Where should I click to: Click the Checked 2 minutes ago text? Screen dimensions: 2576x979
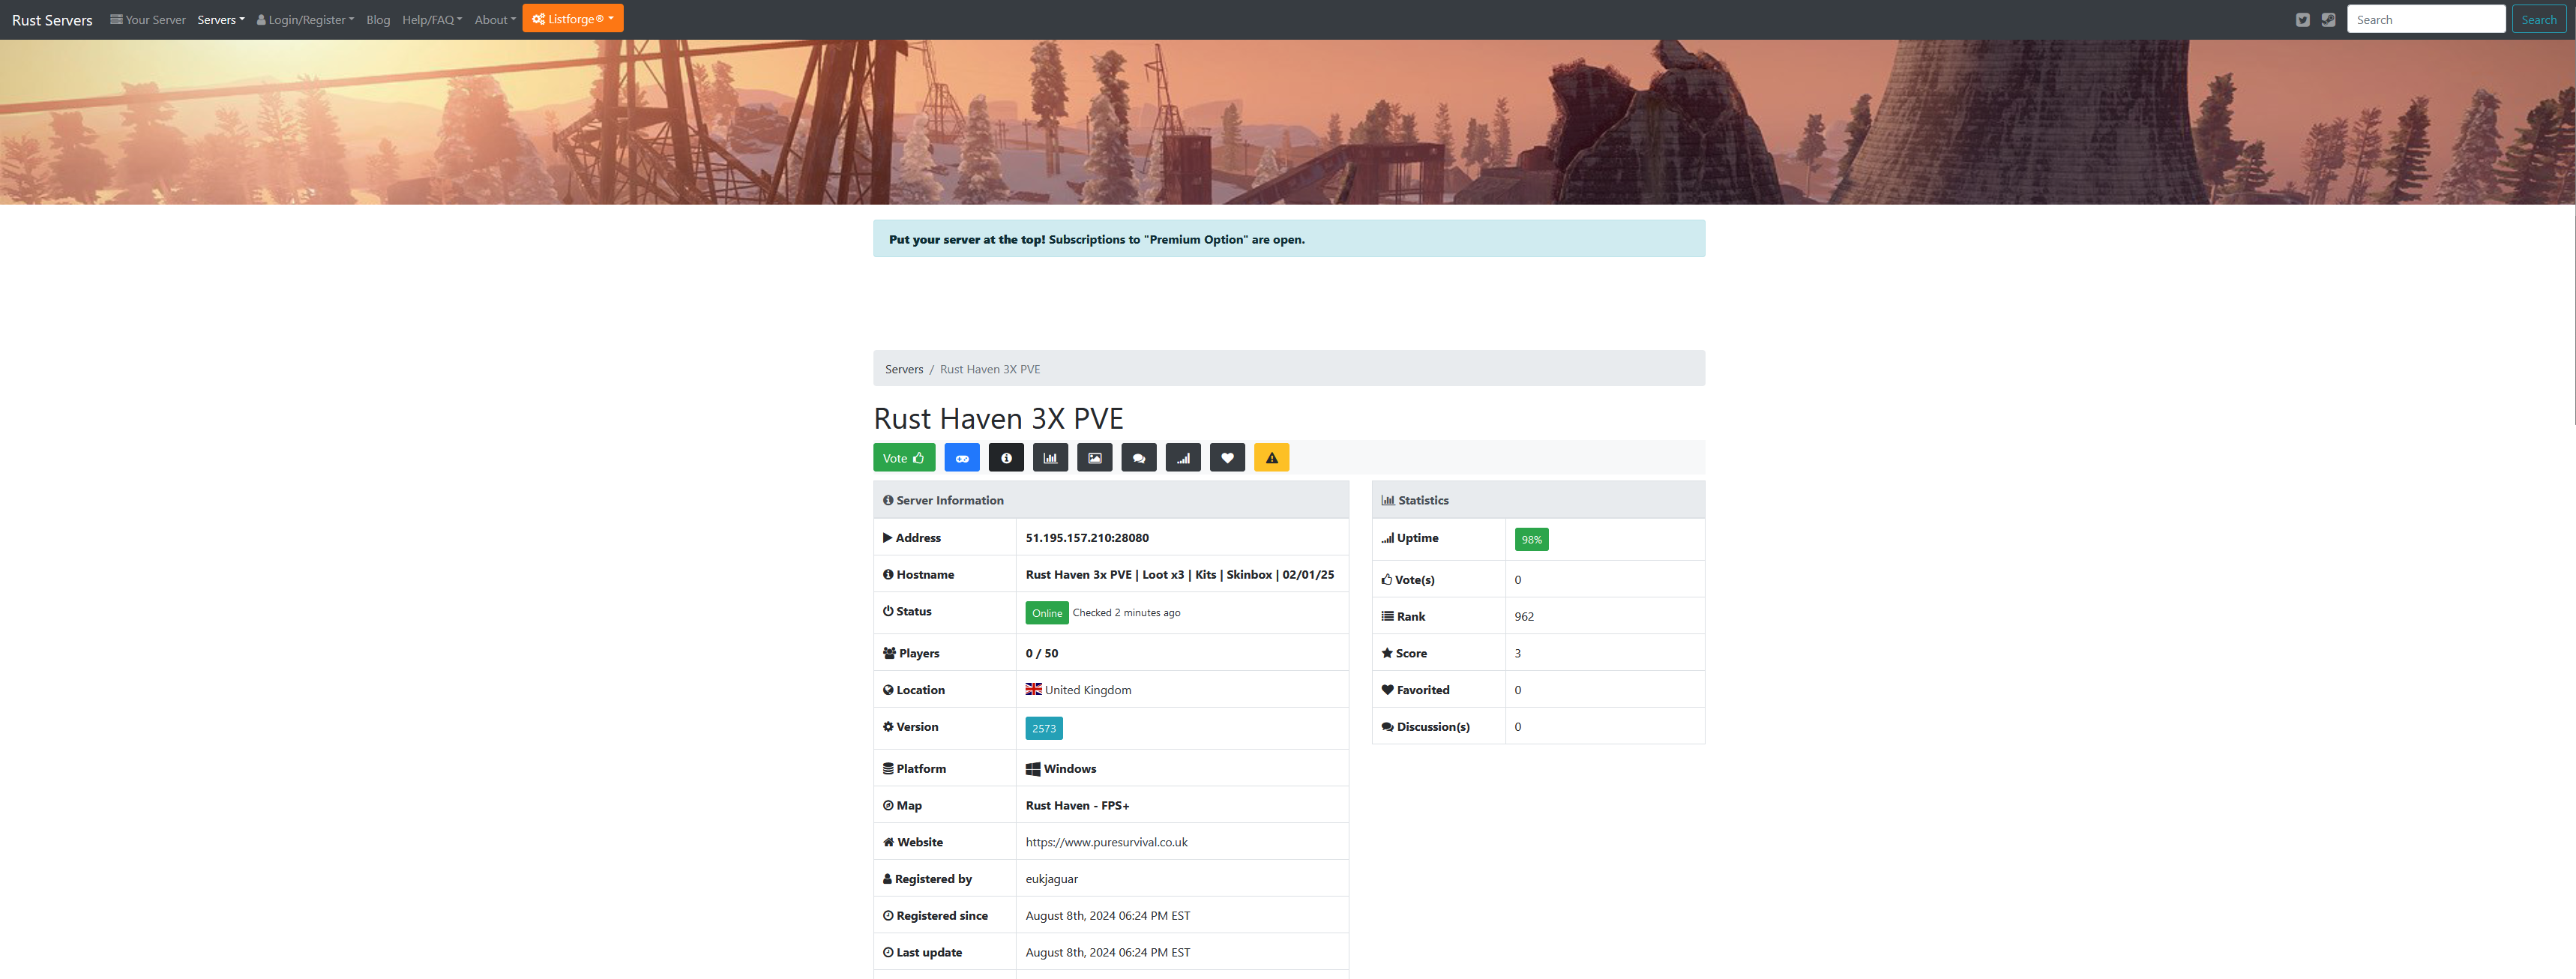coord(1126,613)
